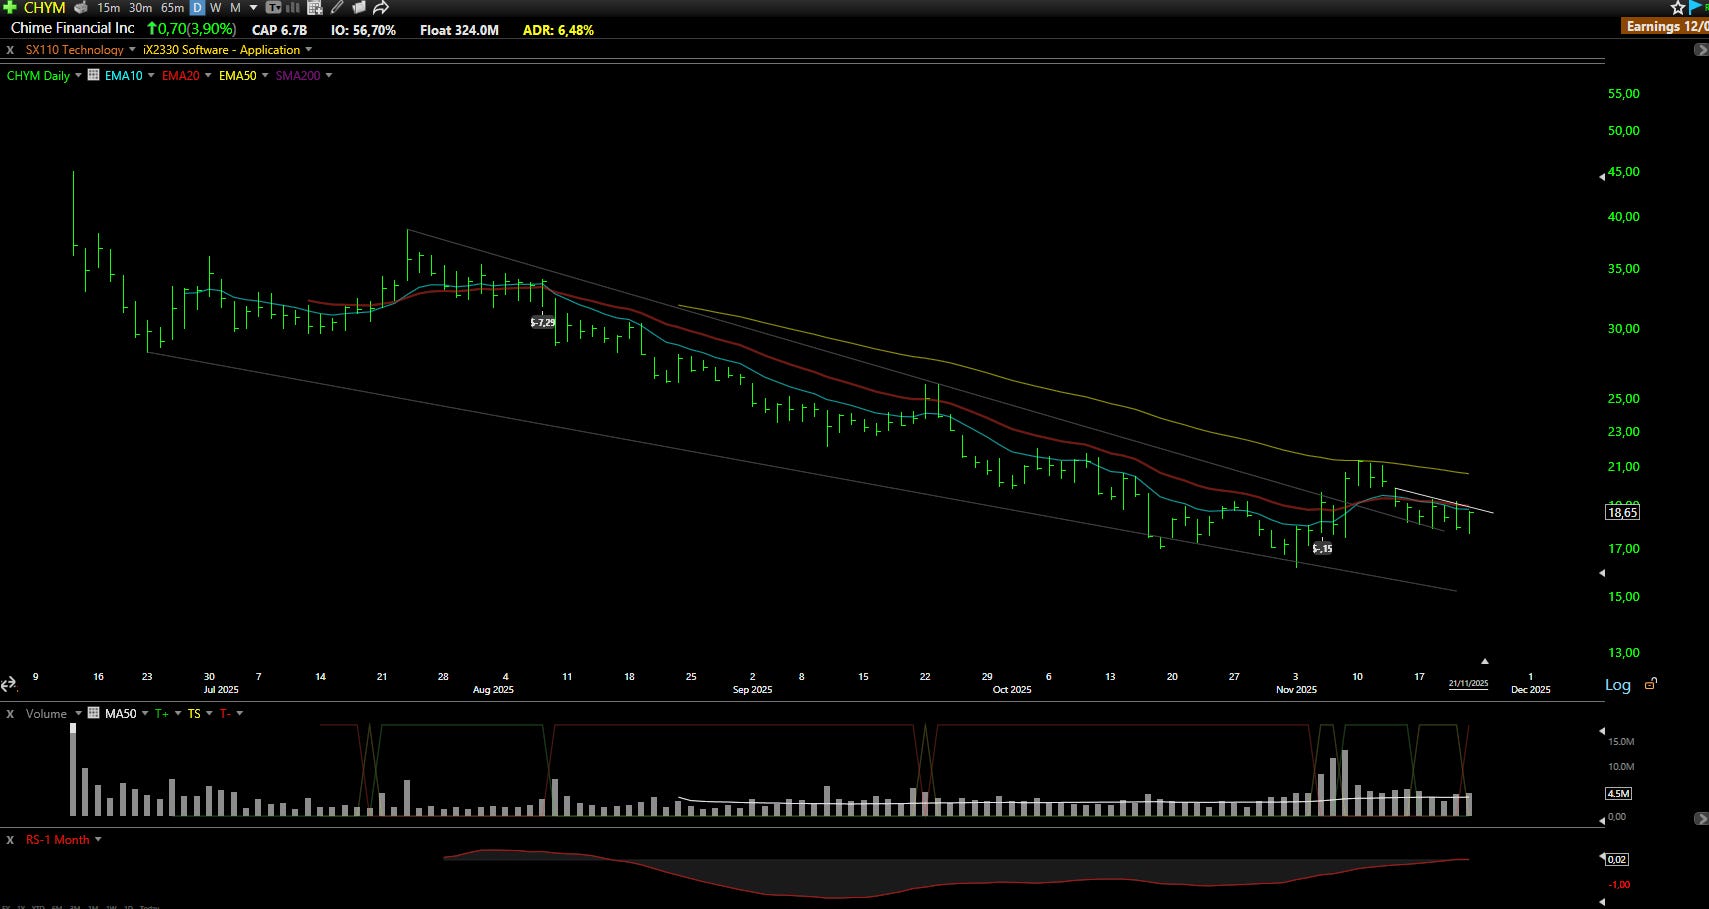Click the RS-1 Month indicator label
The image size is (1709, 909).
pos(57,840)
